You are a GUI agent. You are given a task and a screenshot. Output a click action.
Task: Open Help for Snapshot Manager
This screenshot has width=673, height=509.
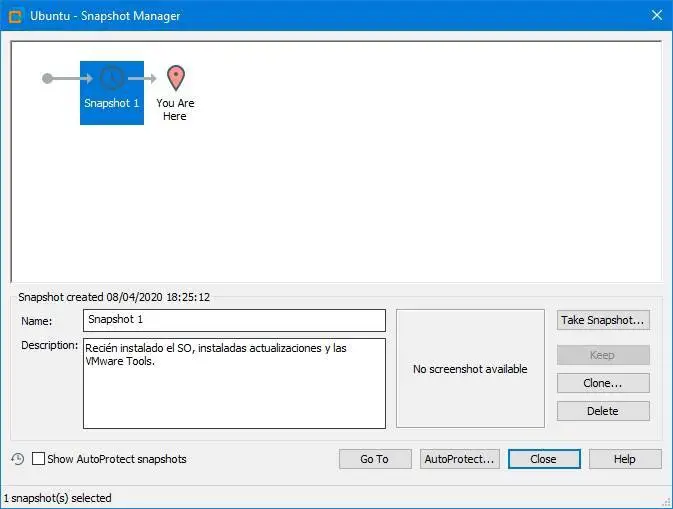point(625,459)
